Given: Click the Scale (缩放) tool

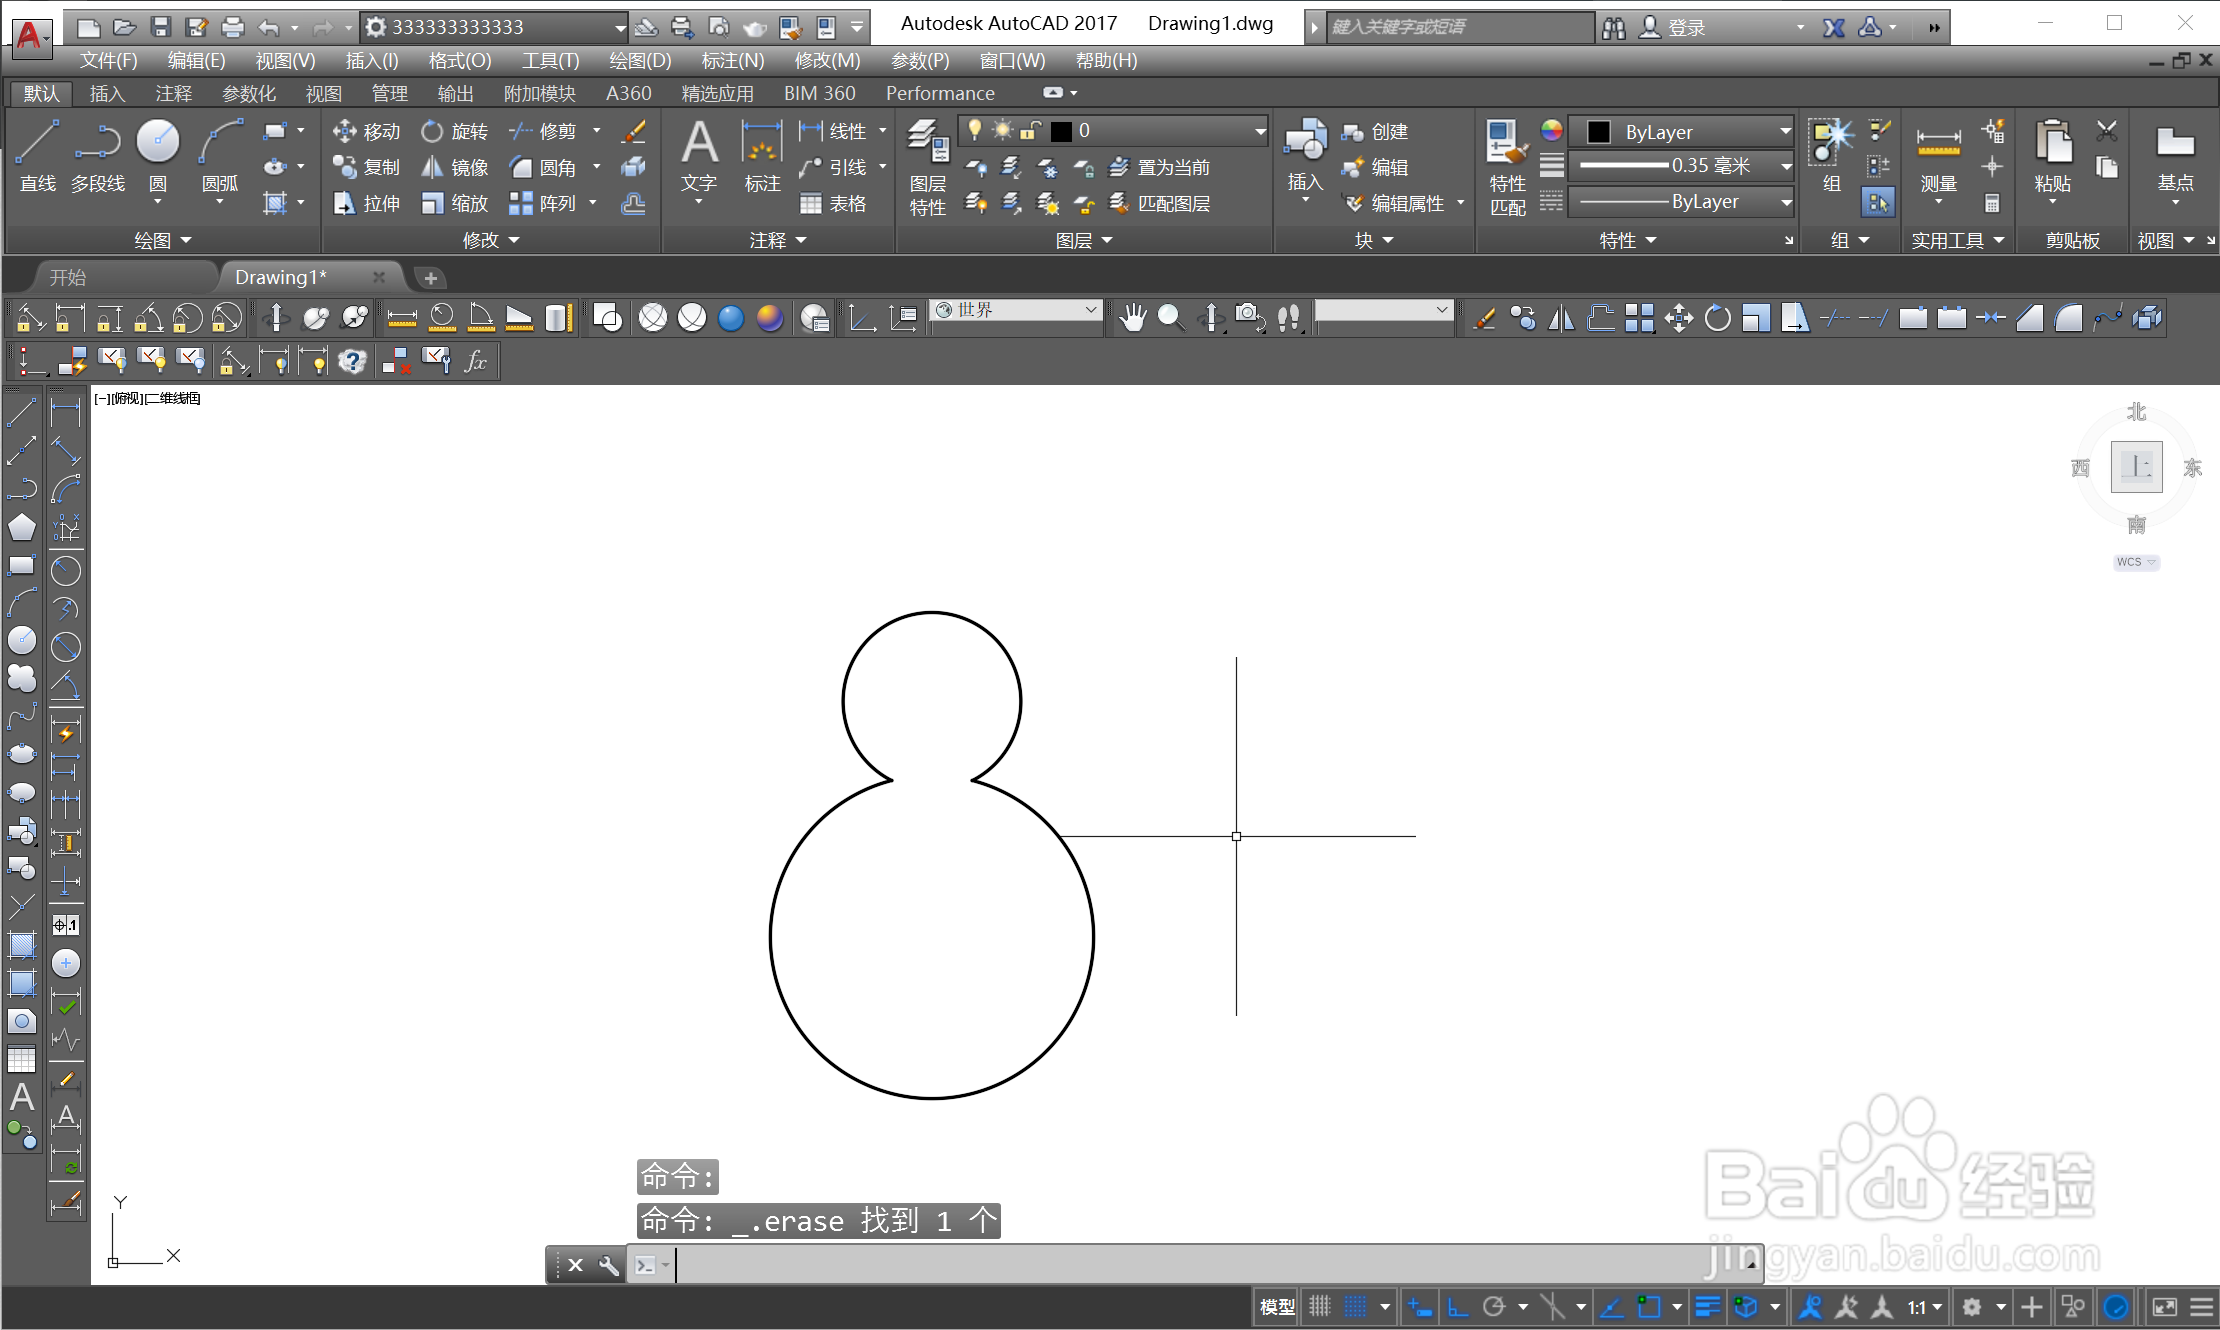Looking at the screenshot, I should [454, 203].
